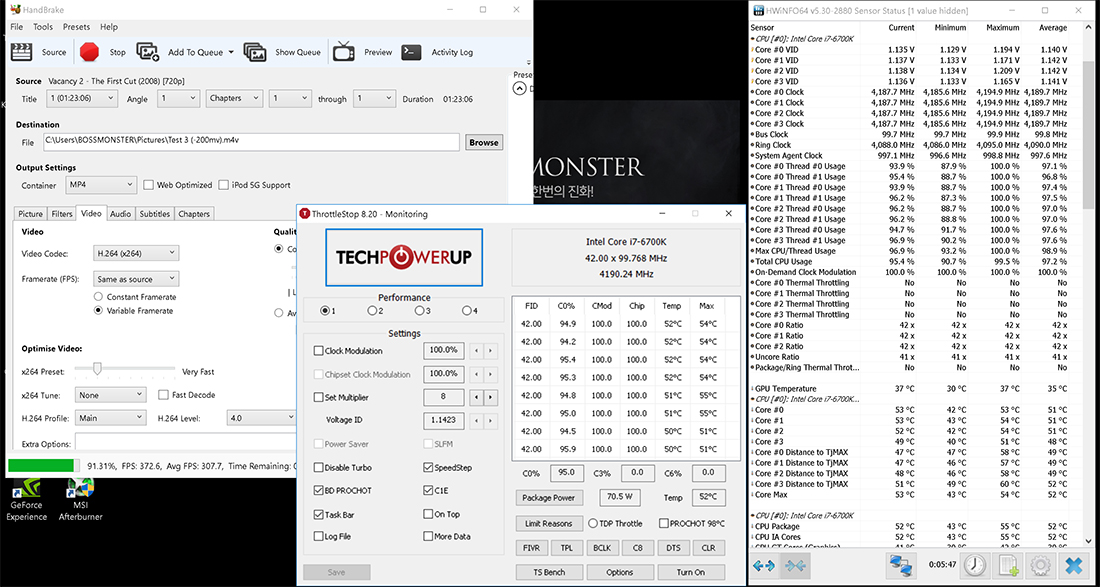The image size is (1100, 587).
Task: Stop the encode with red Stop icon
Action: pyautogui.click(x=90, y=52)
